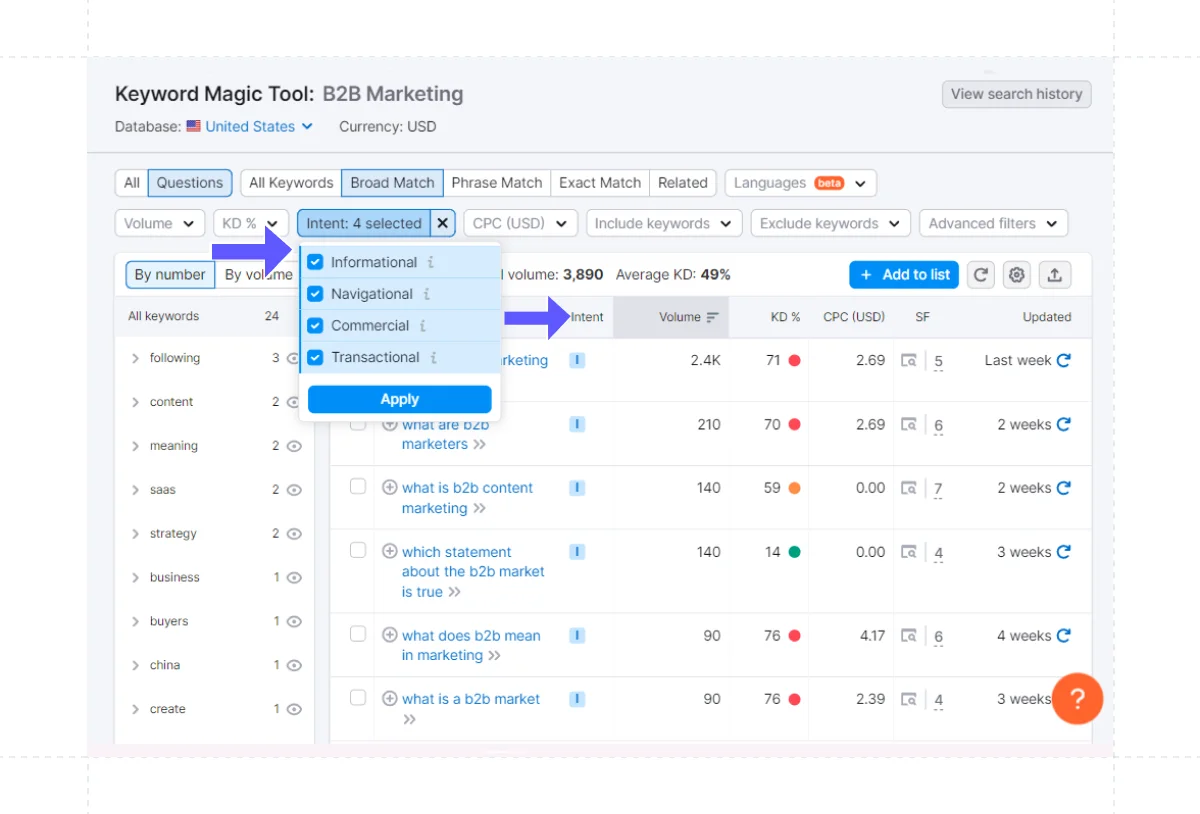
Task: Switch to the Phrase Match tab
Action: pos(497,183)
